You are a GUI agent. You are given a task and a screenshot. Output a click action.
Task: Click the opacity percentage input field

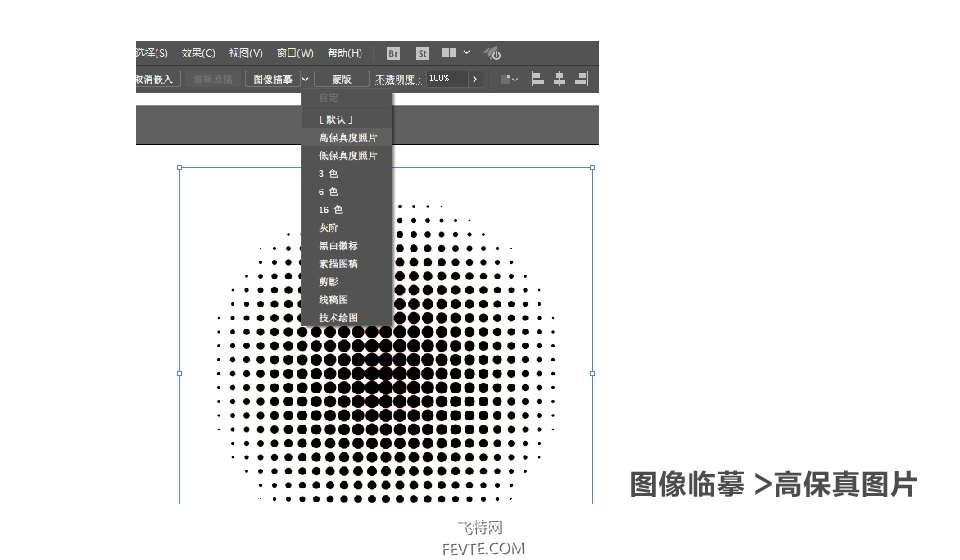pyautogui.click(x=446, y=79)
